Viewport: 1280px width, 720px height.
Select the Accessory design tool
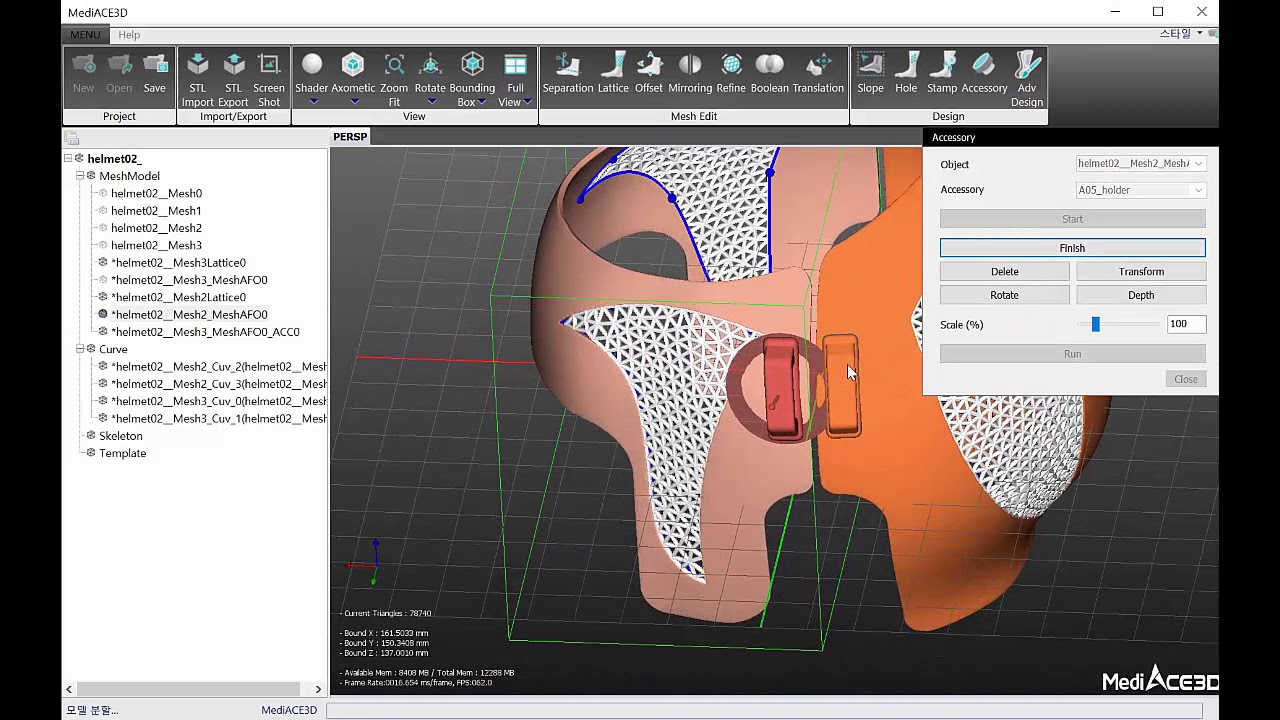[984, 75]
